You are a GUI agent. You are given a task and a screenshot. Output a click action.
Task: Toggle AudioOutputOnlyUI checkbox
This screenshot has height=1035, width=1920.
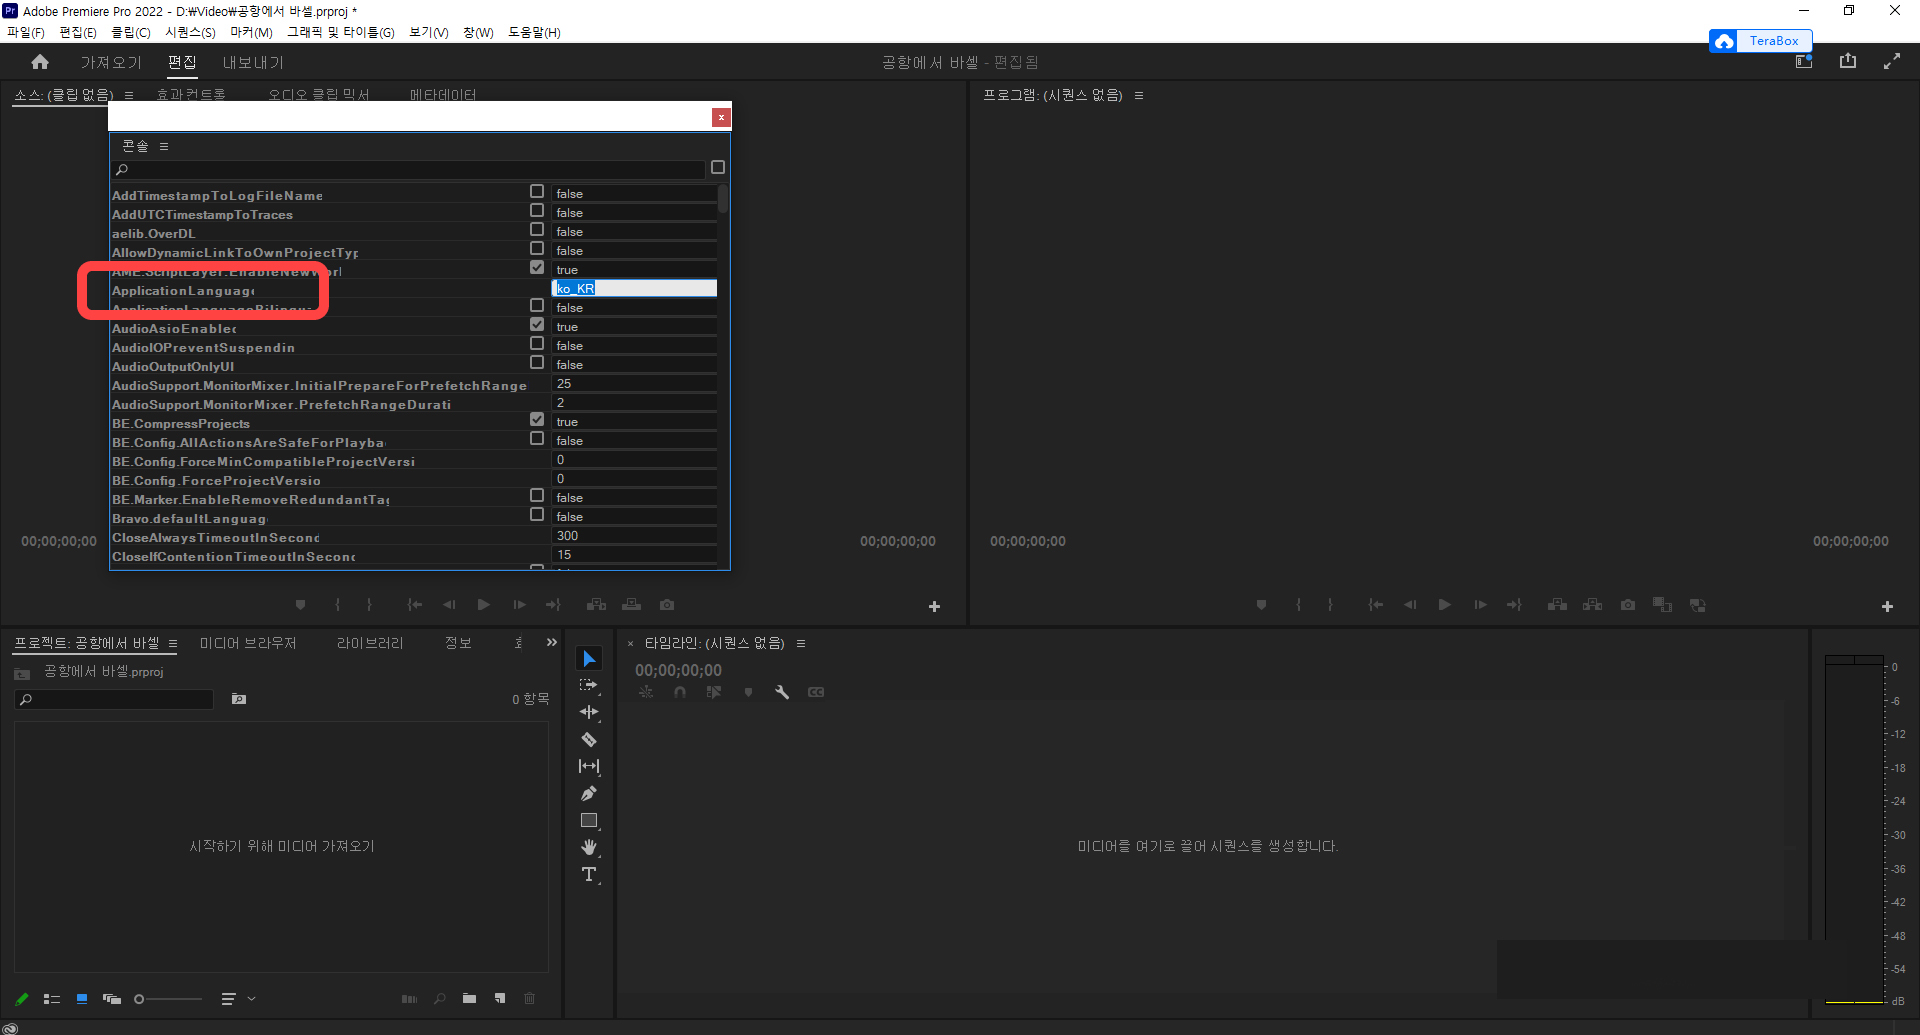tap(537, 362)
